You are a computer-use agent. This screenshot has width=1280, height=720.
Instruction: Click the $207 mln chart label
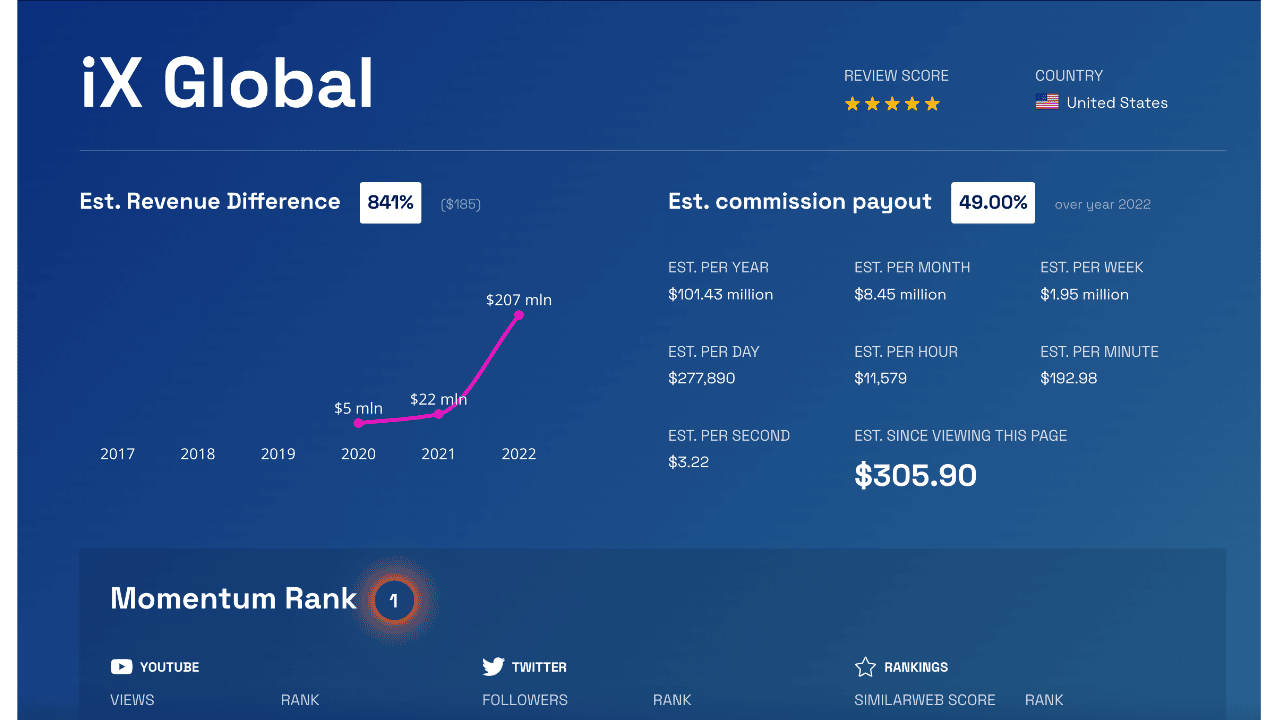[x=519, y=299]
